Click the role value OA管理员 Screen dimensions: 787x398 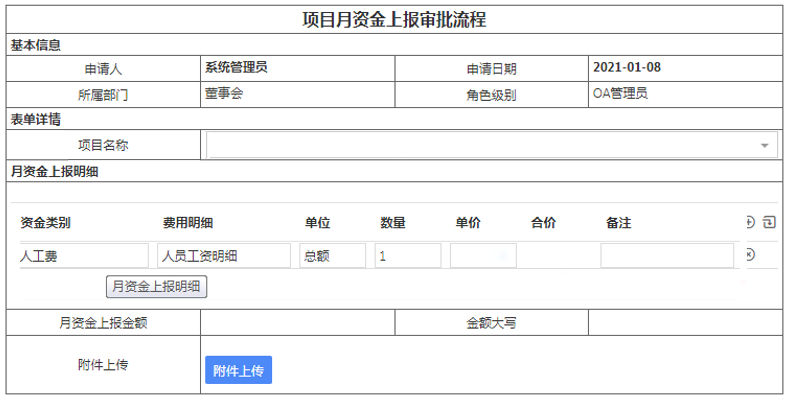coord(620,93)
